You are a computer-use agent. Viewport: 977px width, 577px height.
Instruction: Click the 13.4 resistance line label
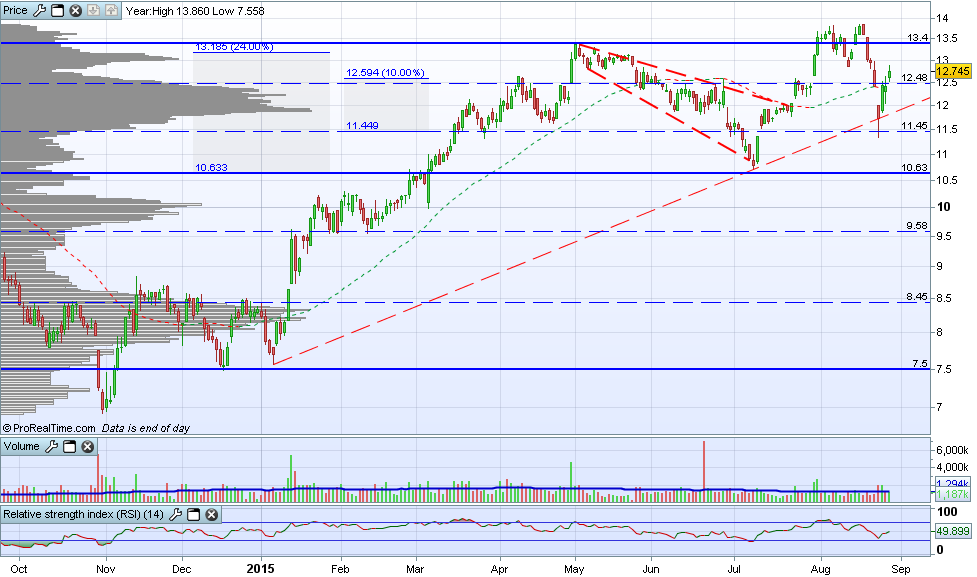point(917,38)
